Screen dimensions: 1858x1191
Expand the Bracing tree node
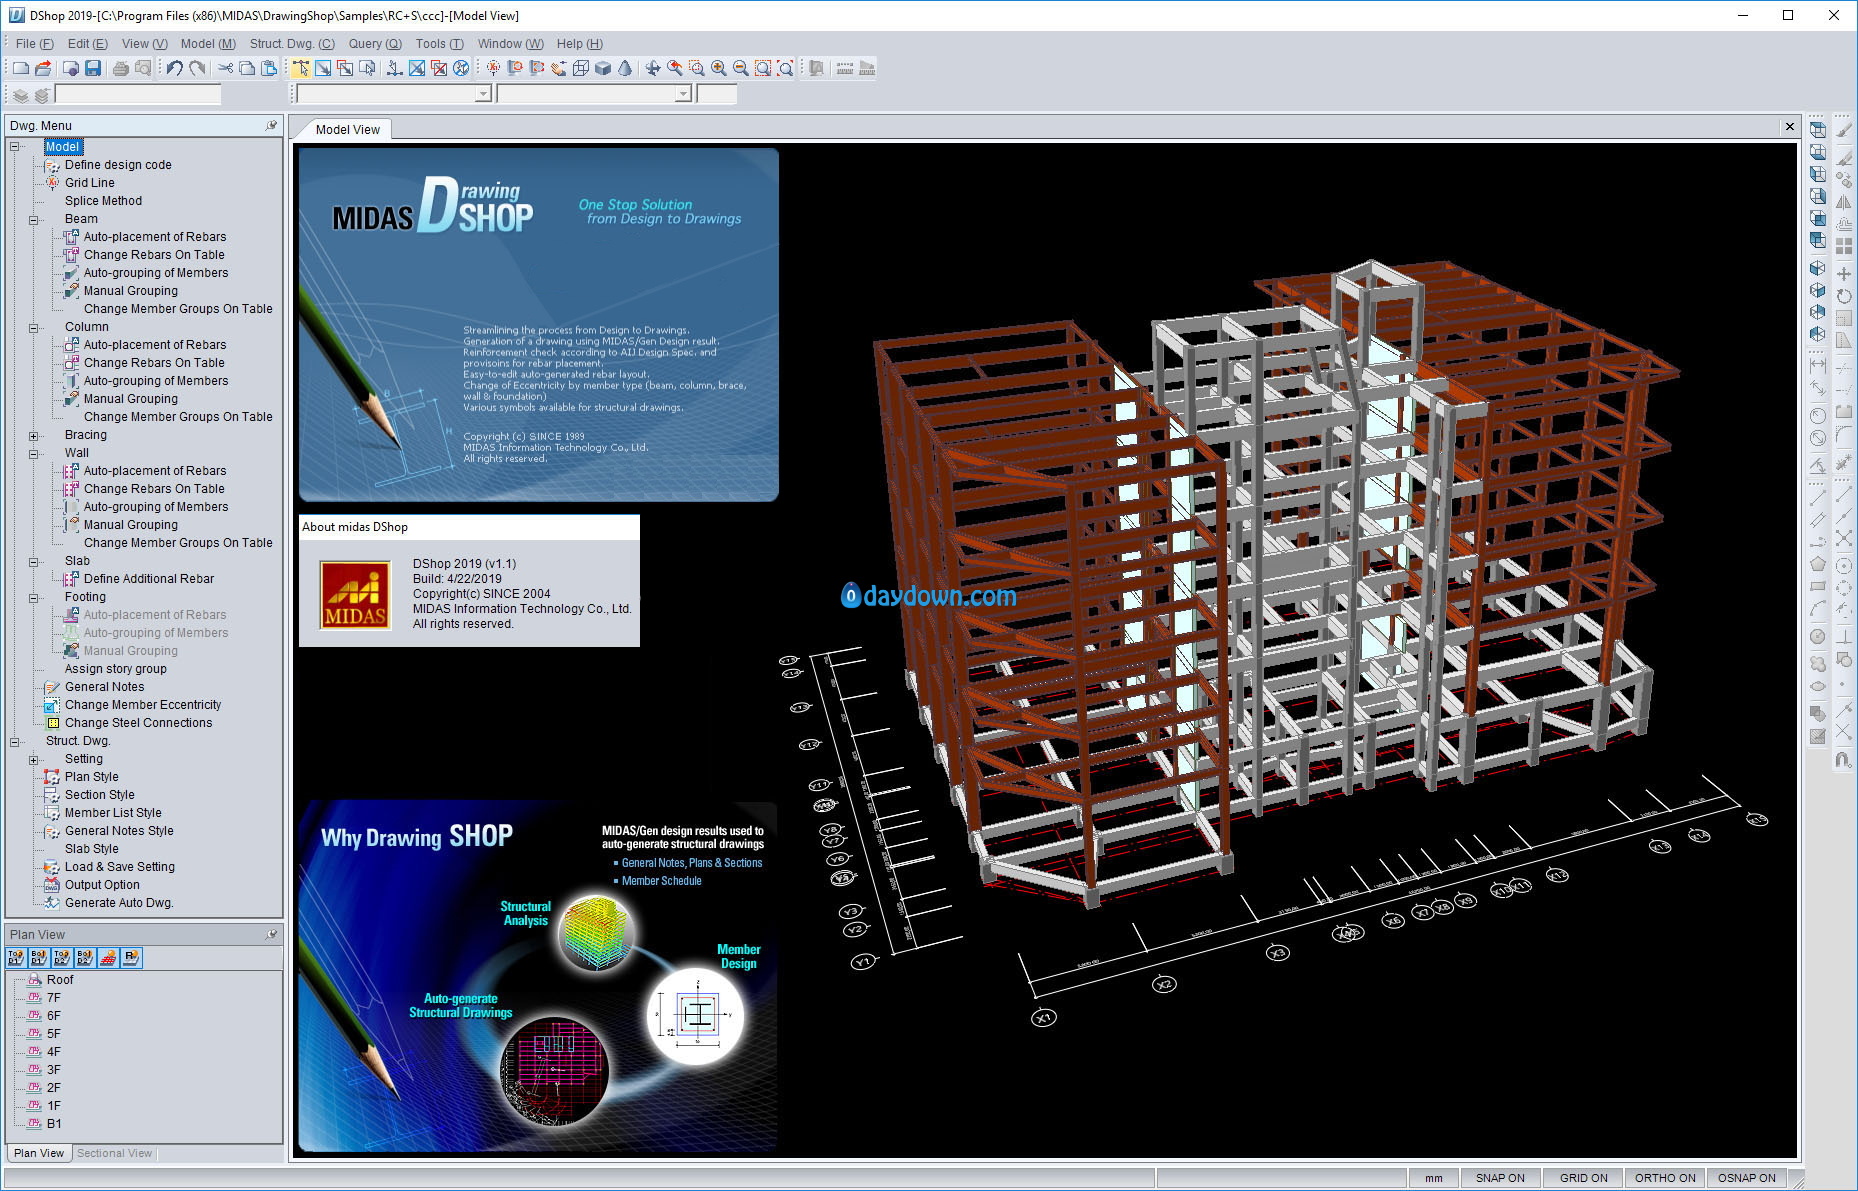coord(33,436)
